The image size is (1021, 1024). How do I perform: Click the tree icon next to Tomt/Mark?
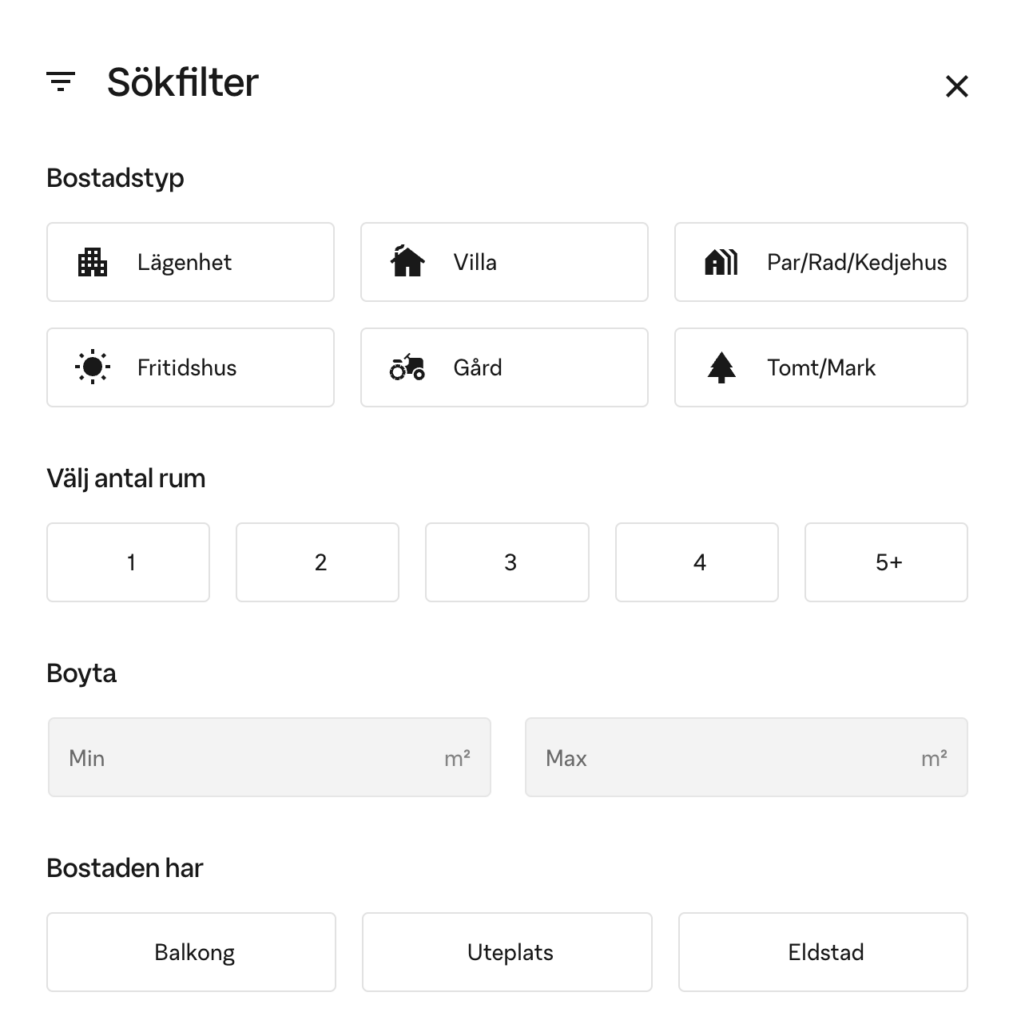coord(722,367)
